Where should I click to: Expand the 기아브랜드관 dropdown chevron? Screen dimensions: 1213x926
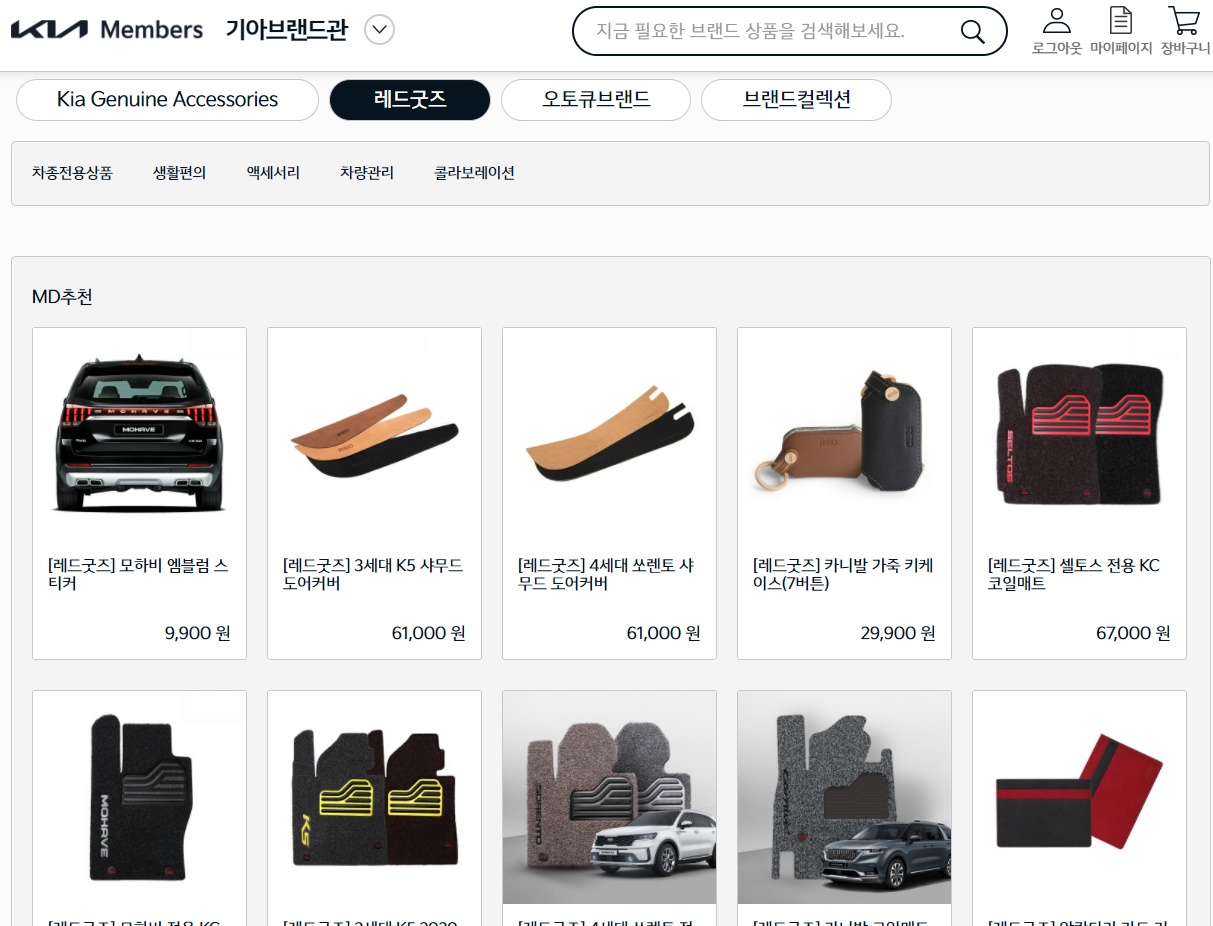(379, 30)
